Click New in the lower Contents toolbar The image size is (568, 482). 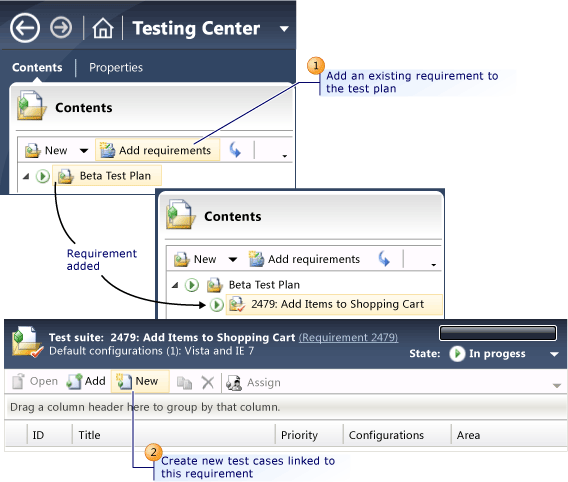(195, 259)
